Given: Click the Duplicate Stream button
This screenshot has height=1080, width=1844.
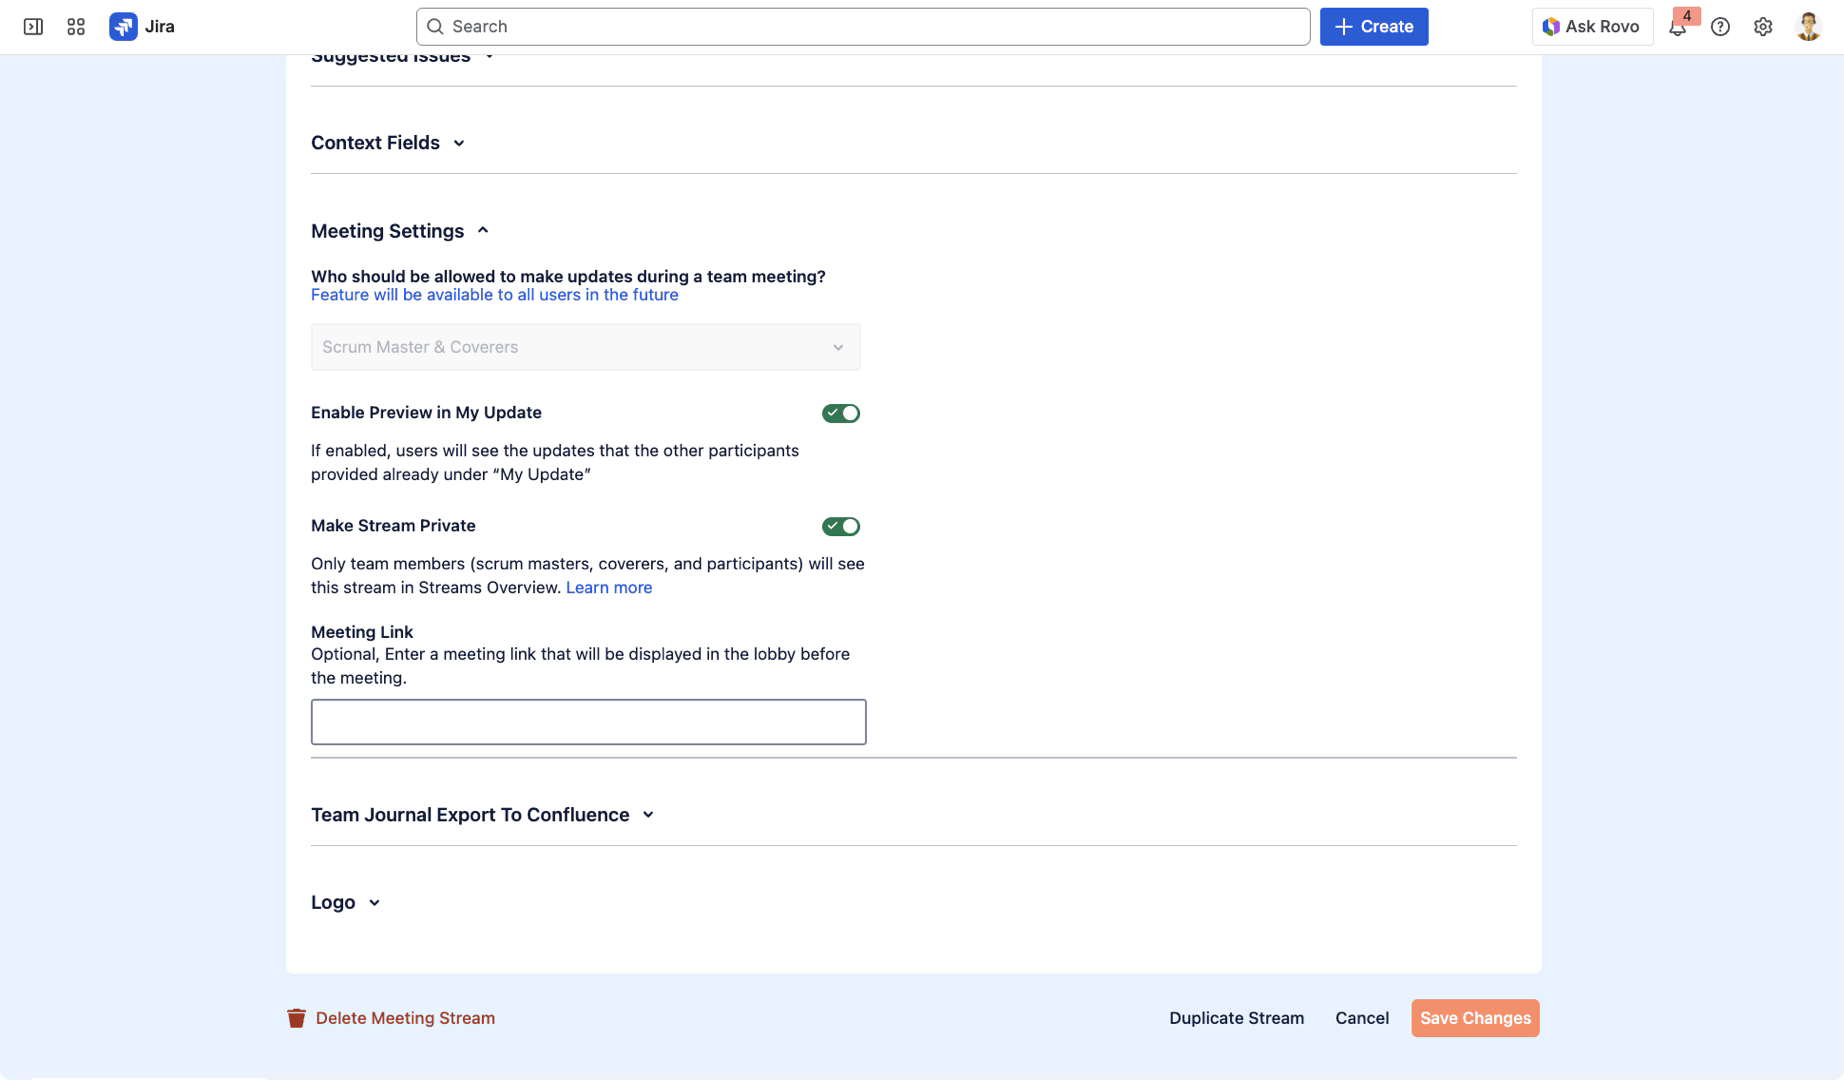Looking at the screenshot, I should tap(1236, 1018).
